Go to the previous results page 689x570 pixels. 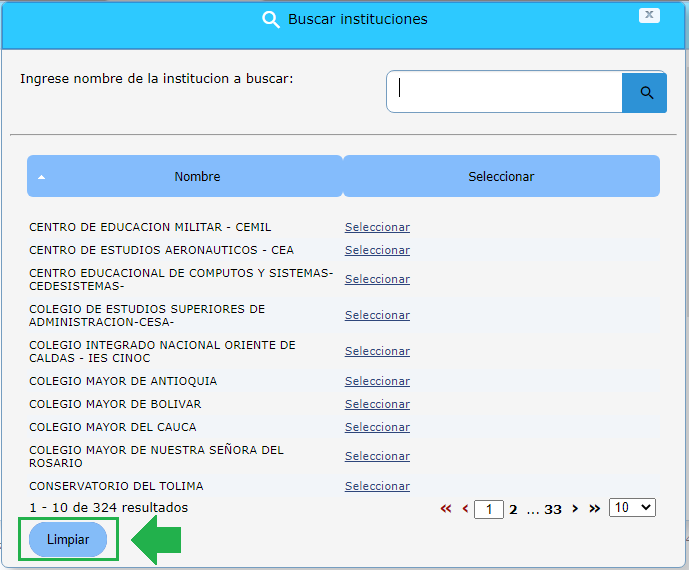point(465,509)
